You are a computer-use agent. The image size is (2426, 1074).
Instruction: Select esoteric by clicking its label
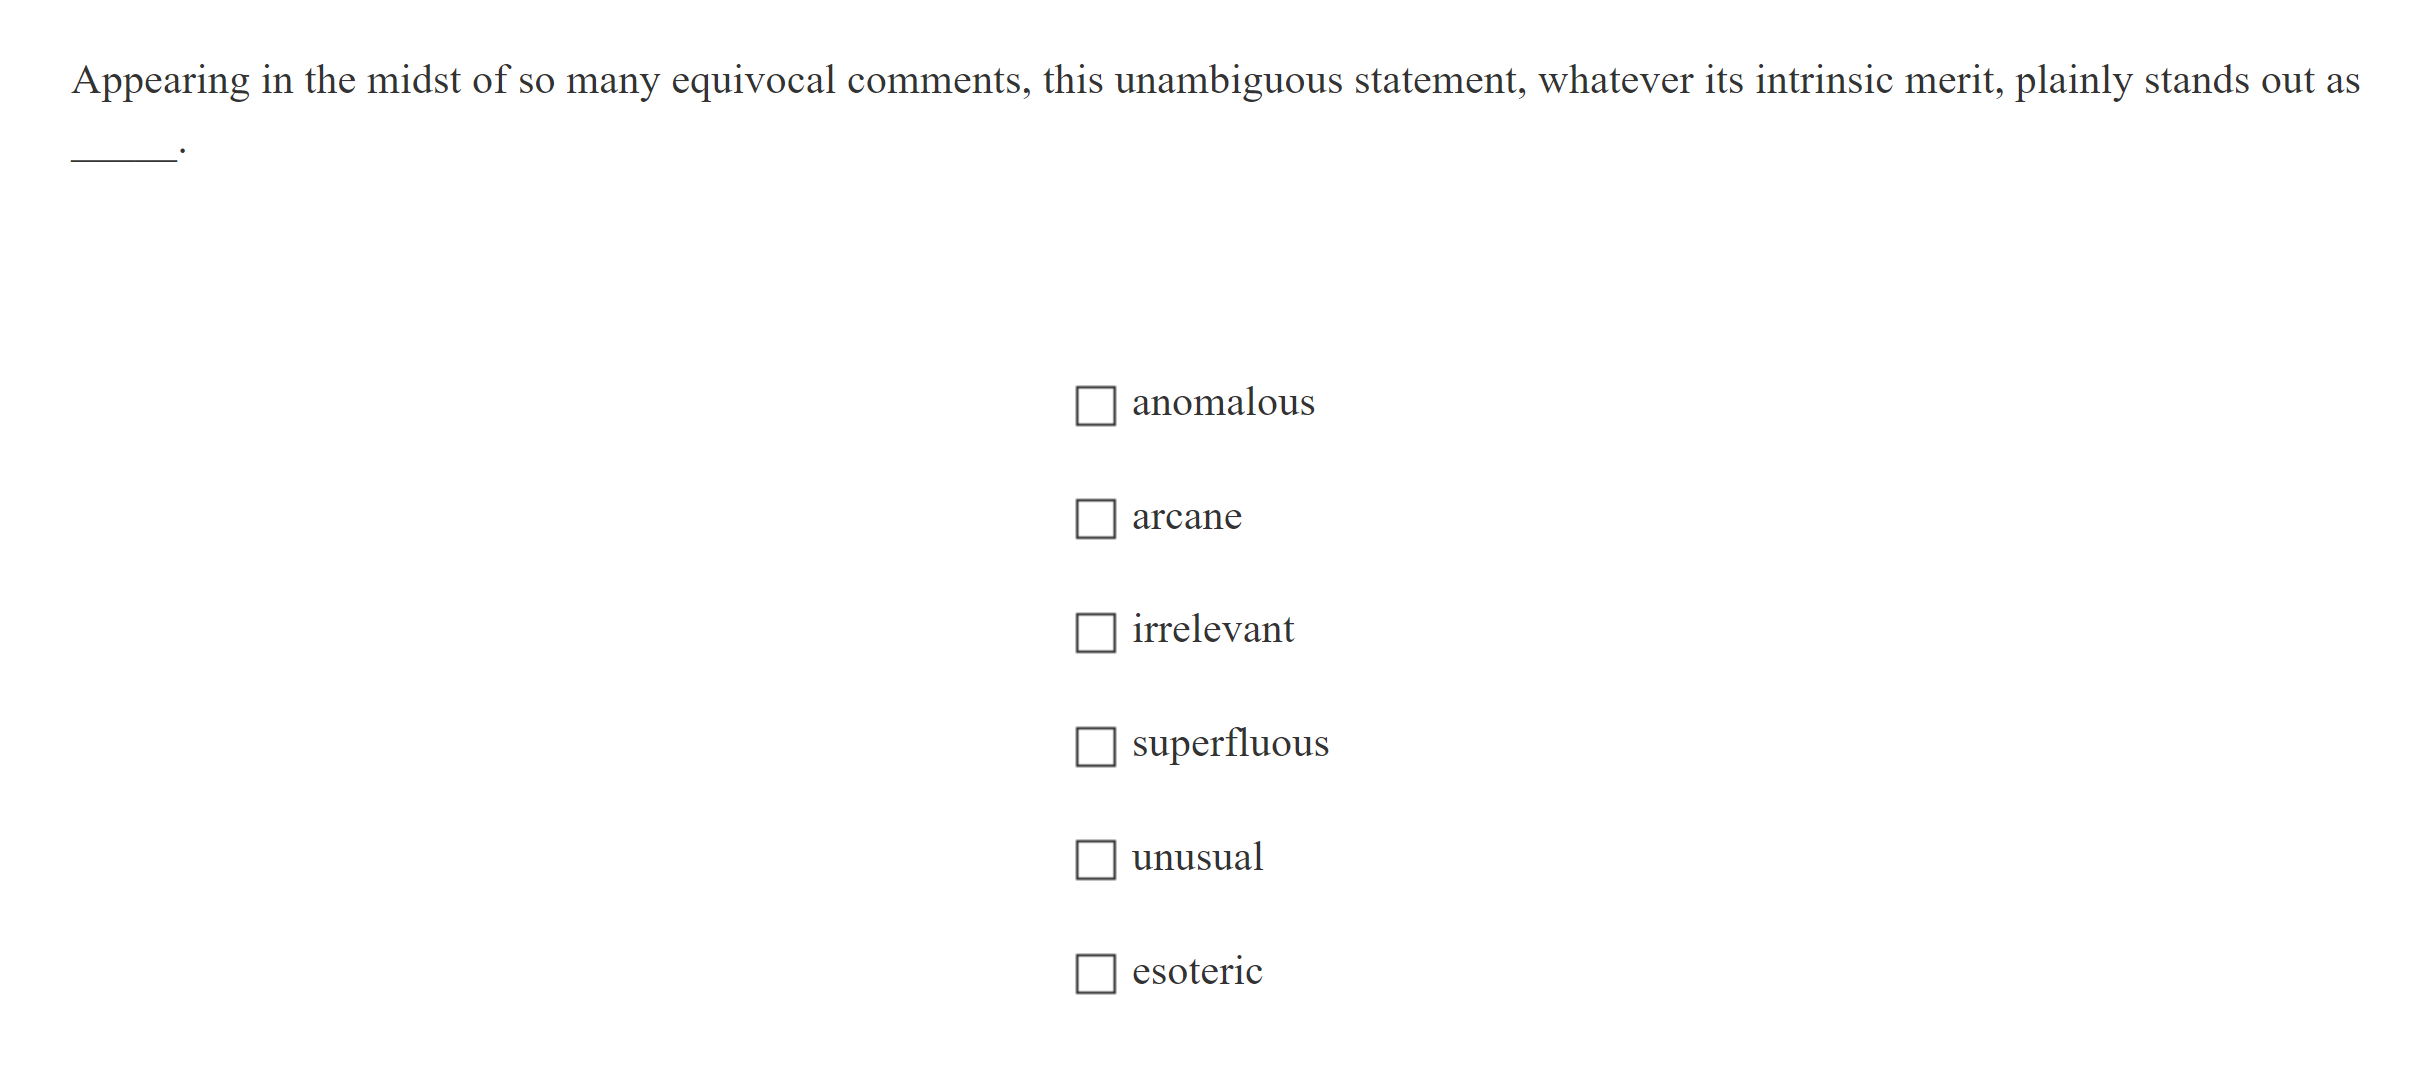(1197, 971)
